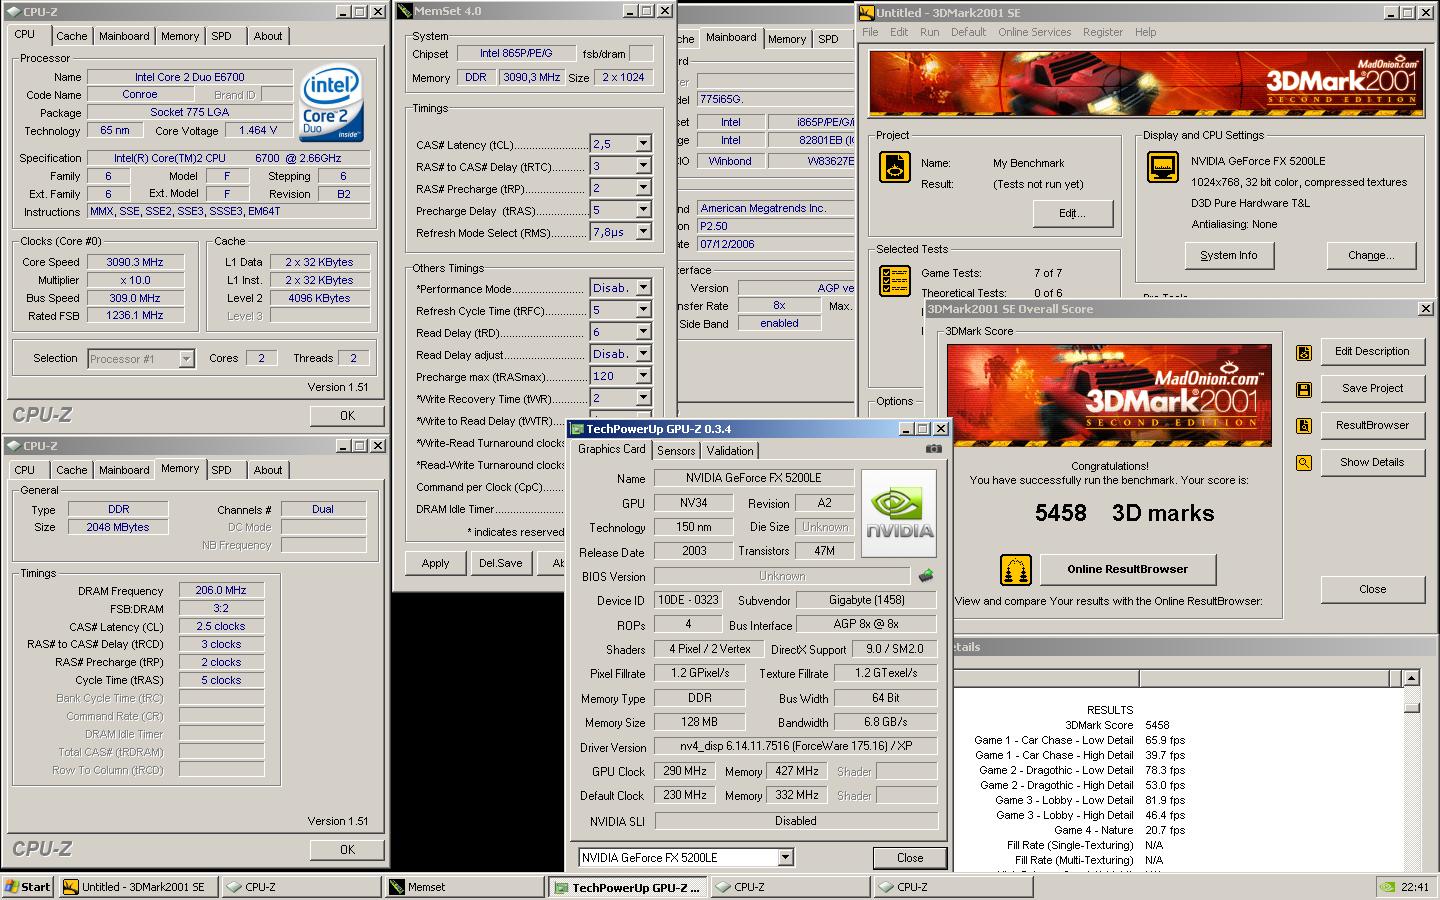The height and width of the screenshot is (900, 1440).
Task: Open the Mainboard tab in lower CPU-Z
Action: click(x=124, y=470)
